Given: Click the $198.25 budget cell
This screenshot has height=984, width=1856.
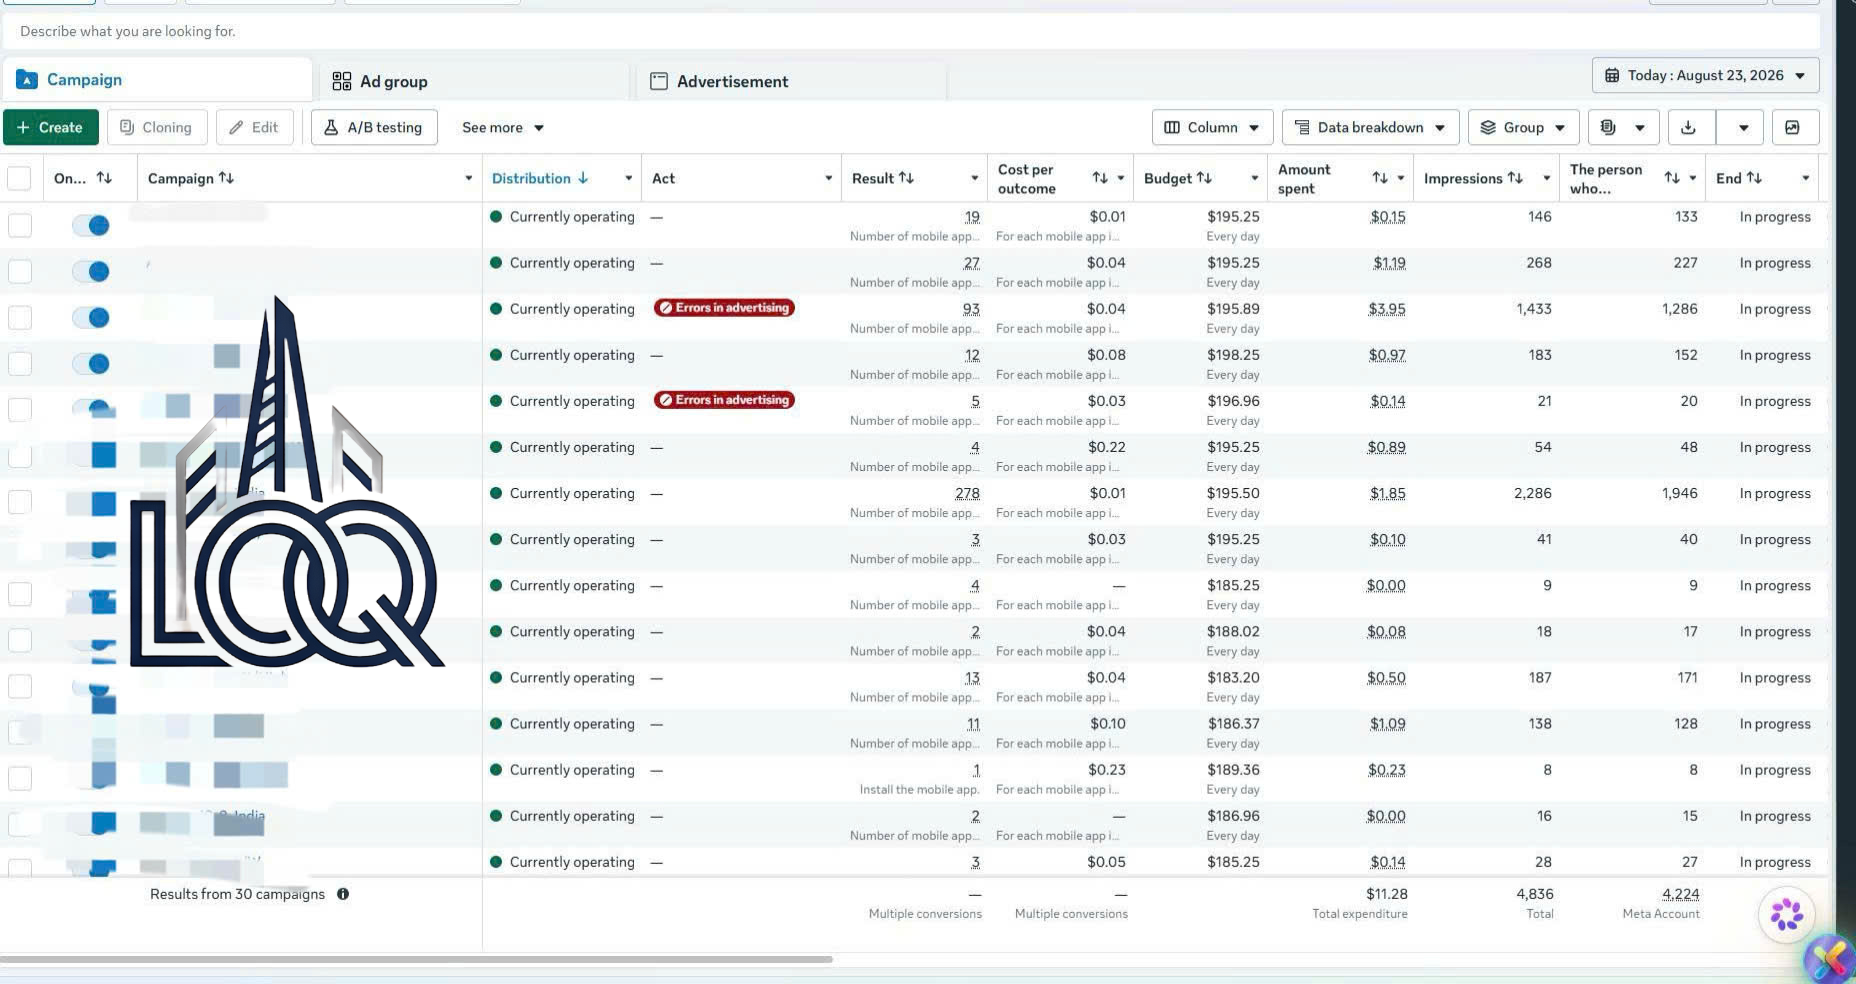Looking at the screenshot, I should pyautogui.click(x=1233, y=355).
